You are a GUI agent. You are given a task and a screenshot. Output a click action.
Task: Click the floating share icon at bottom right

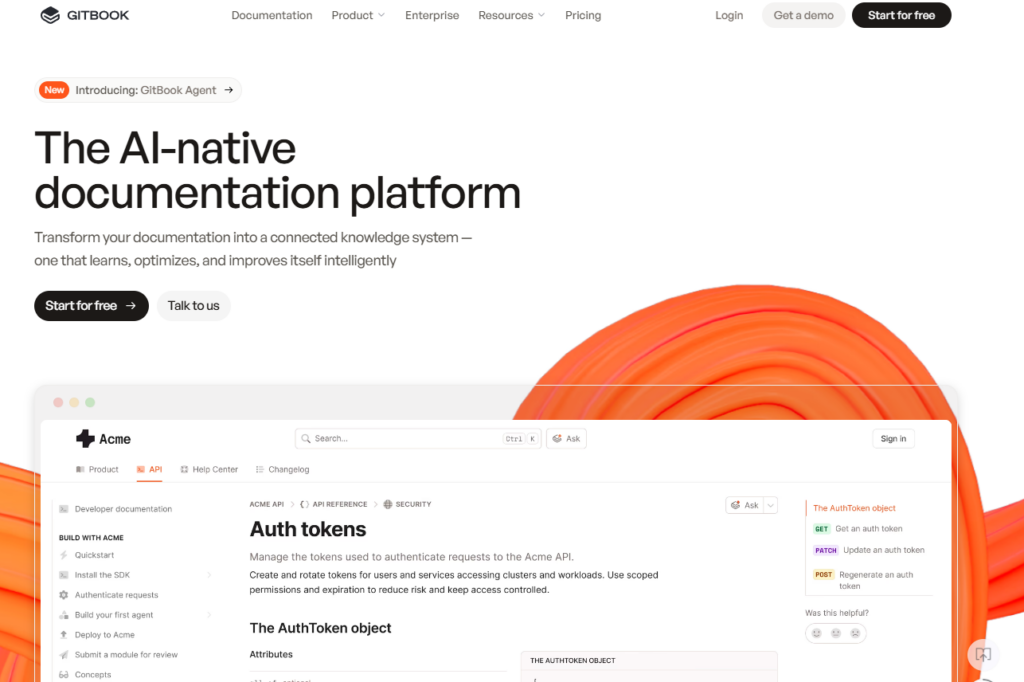tap(983, 654)
